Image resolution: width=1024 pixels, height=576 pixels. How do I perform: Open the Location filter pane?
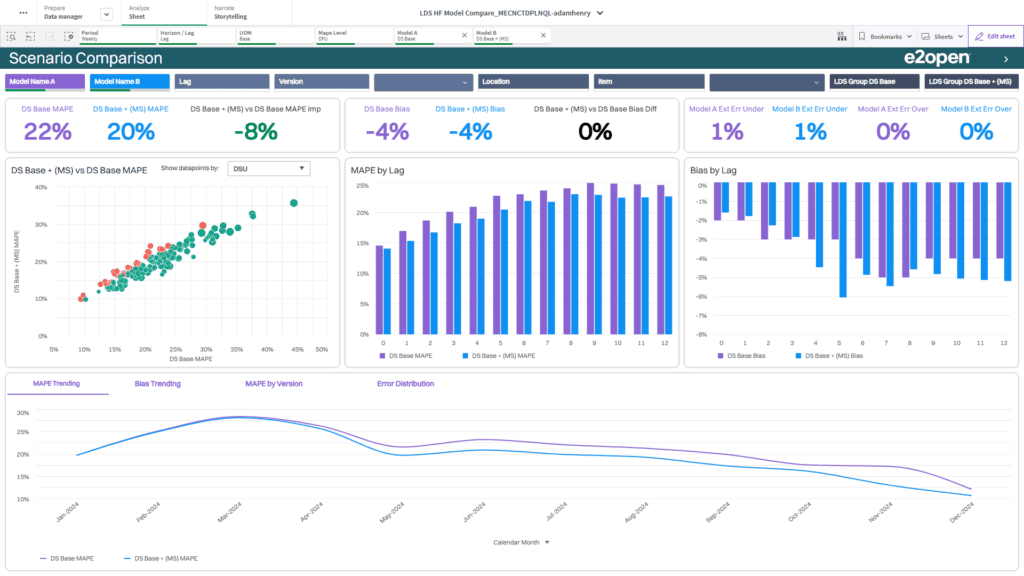(x=532, y=81)
